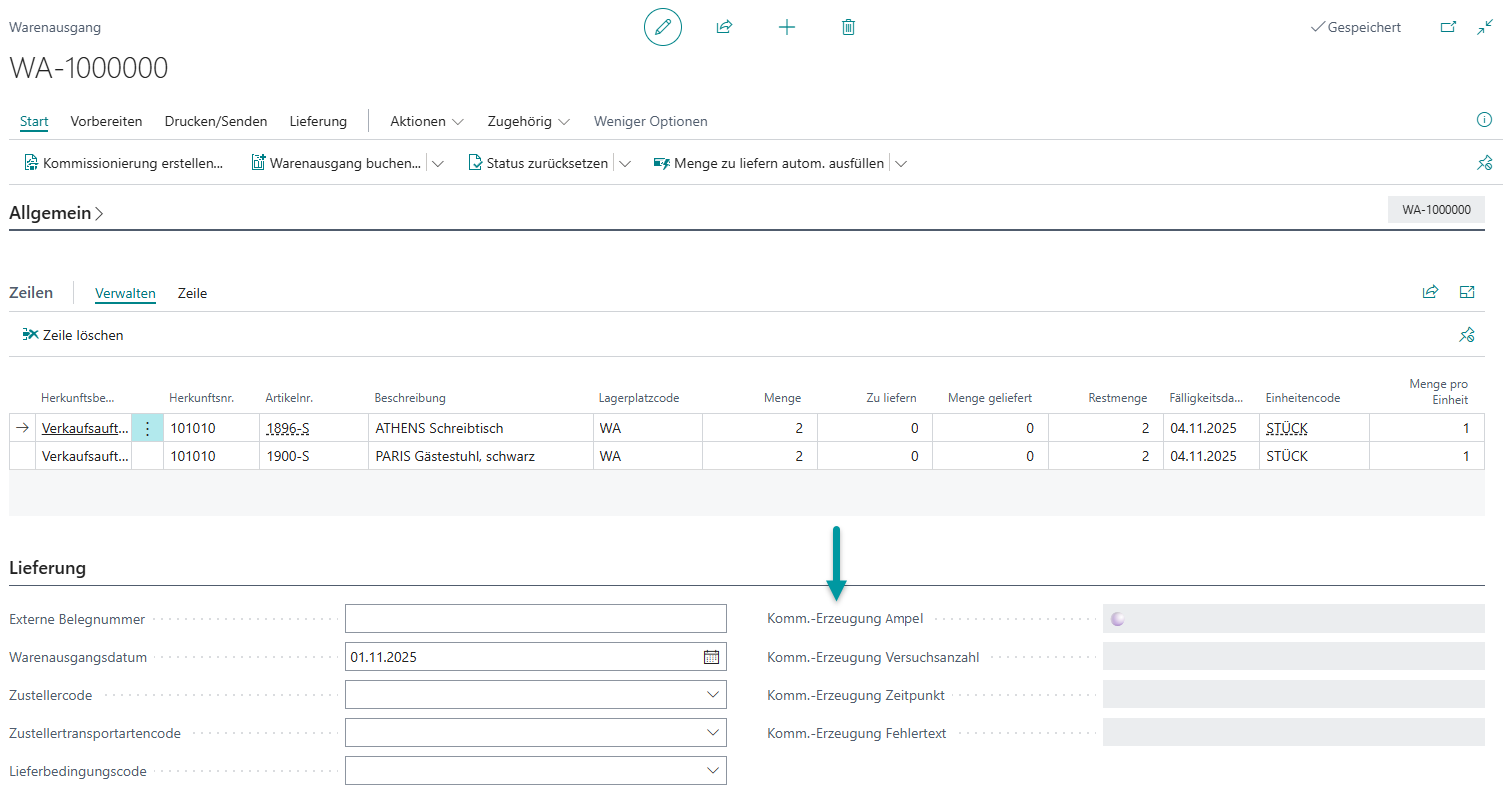This screenshot has width=1506, height=795.
Task: Click the trash delete icon
Action: point(848,27)
